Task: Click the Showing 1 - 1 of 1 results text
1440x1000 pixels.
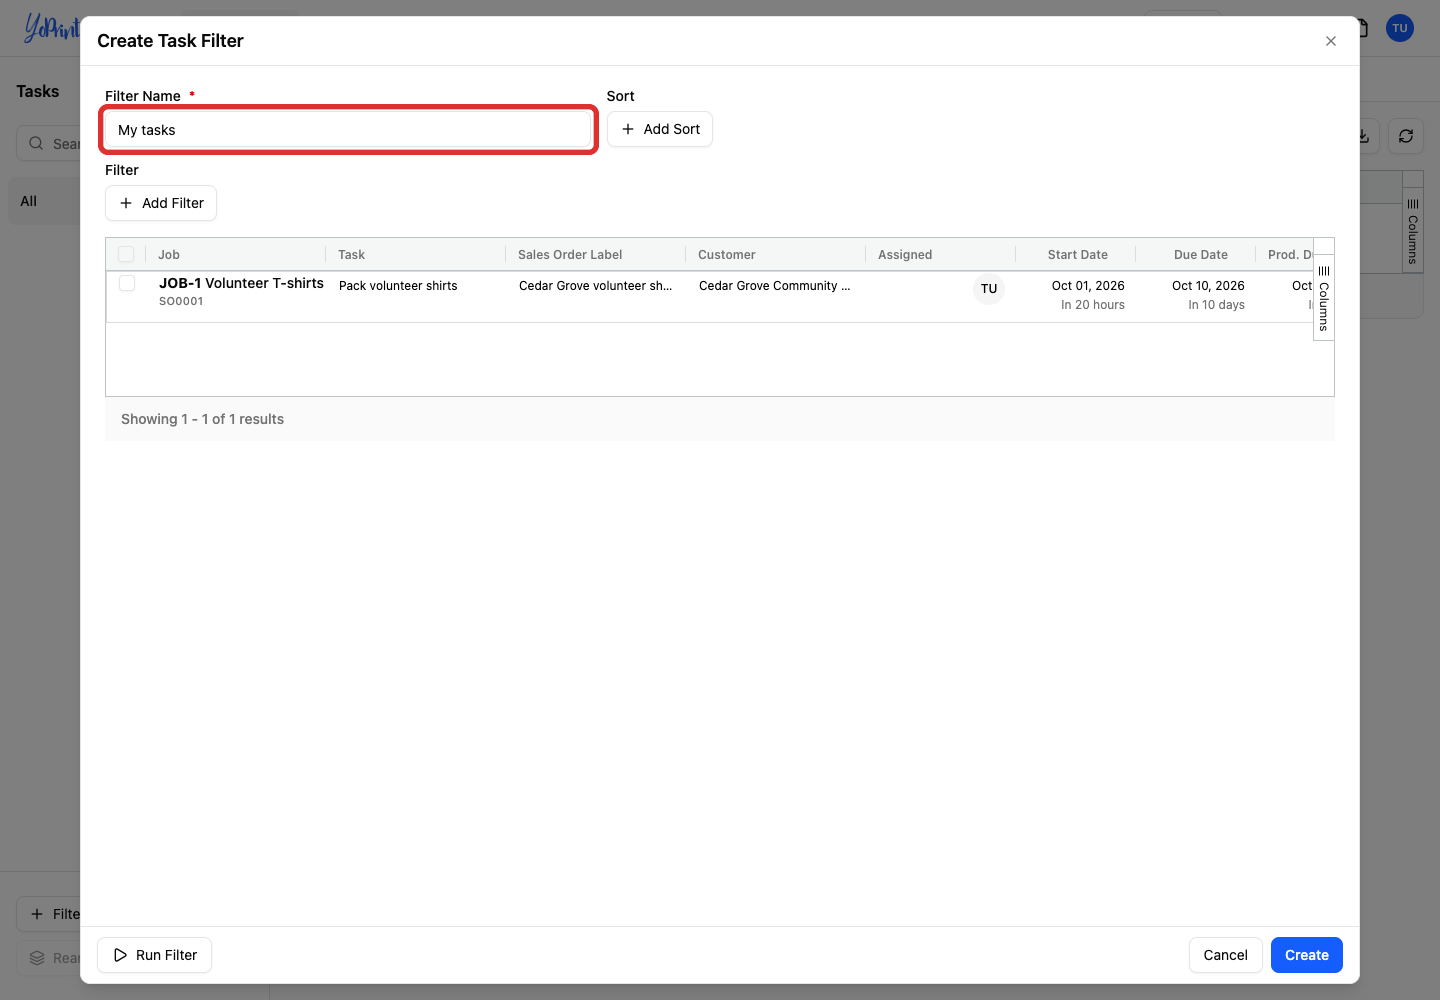Action: [x=202, y=419]
